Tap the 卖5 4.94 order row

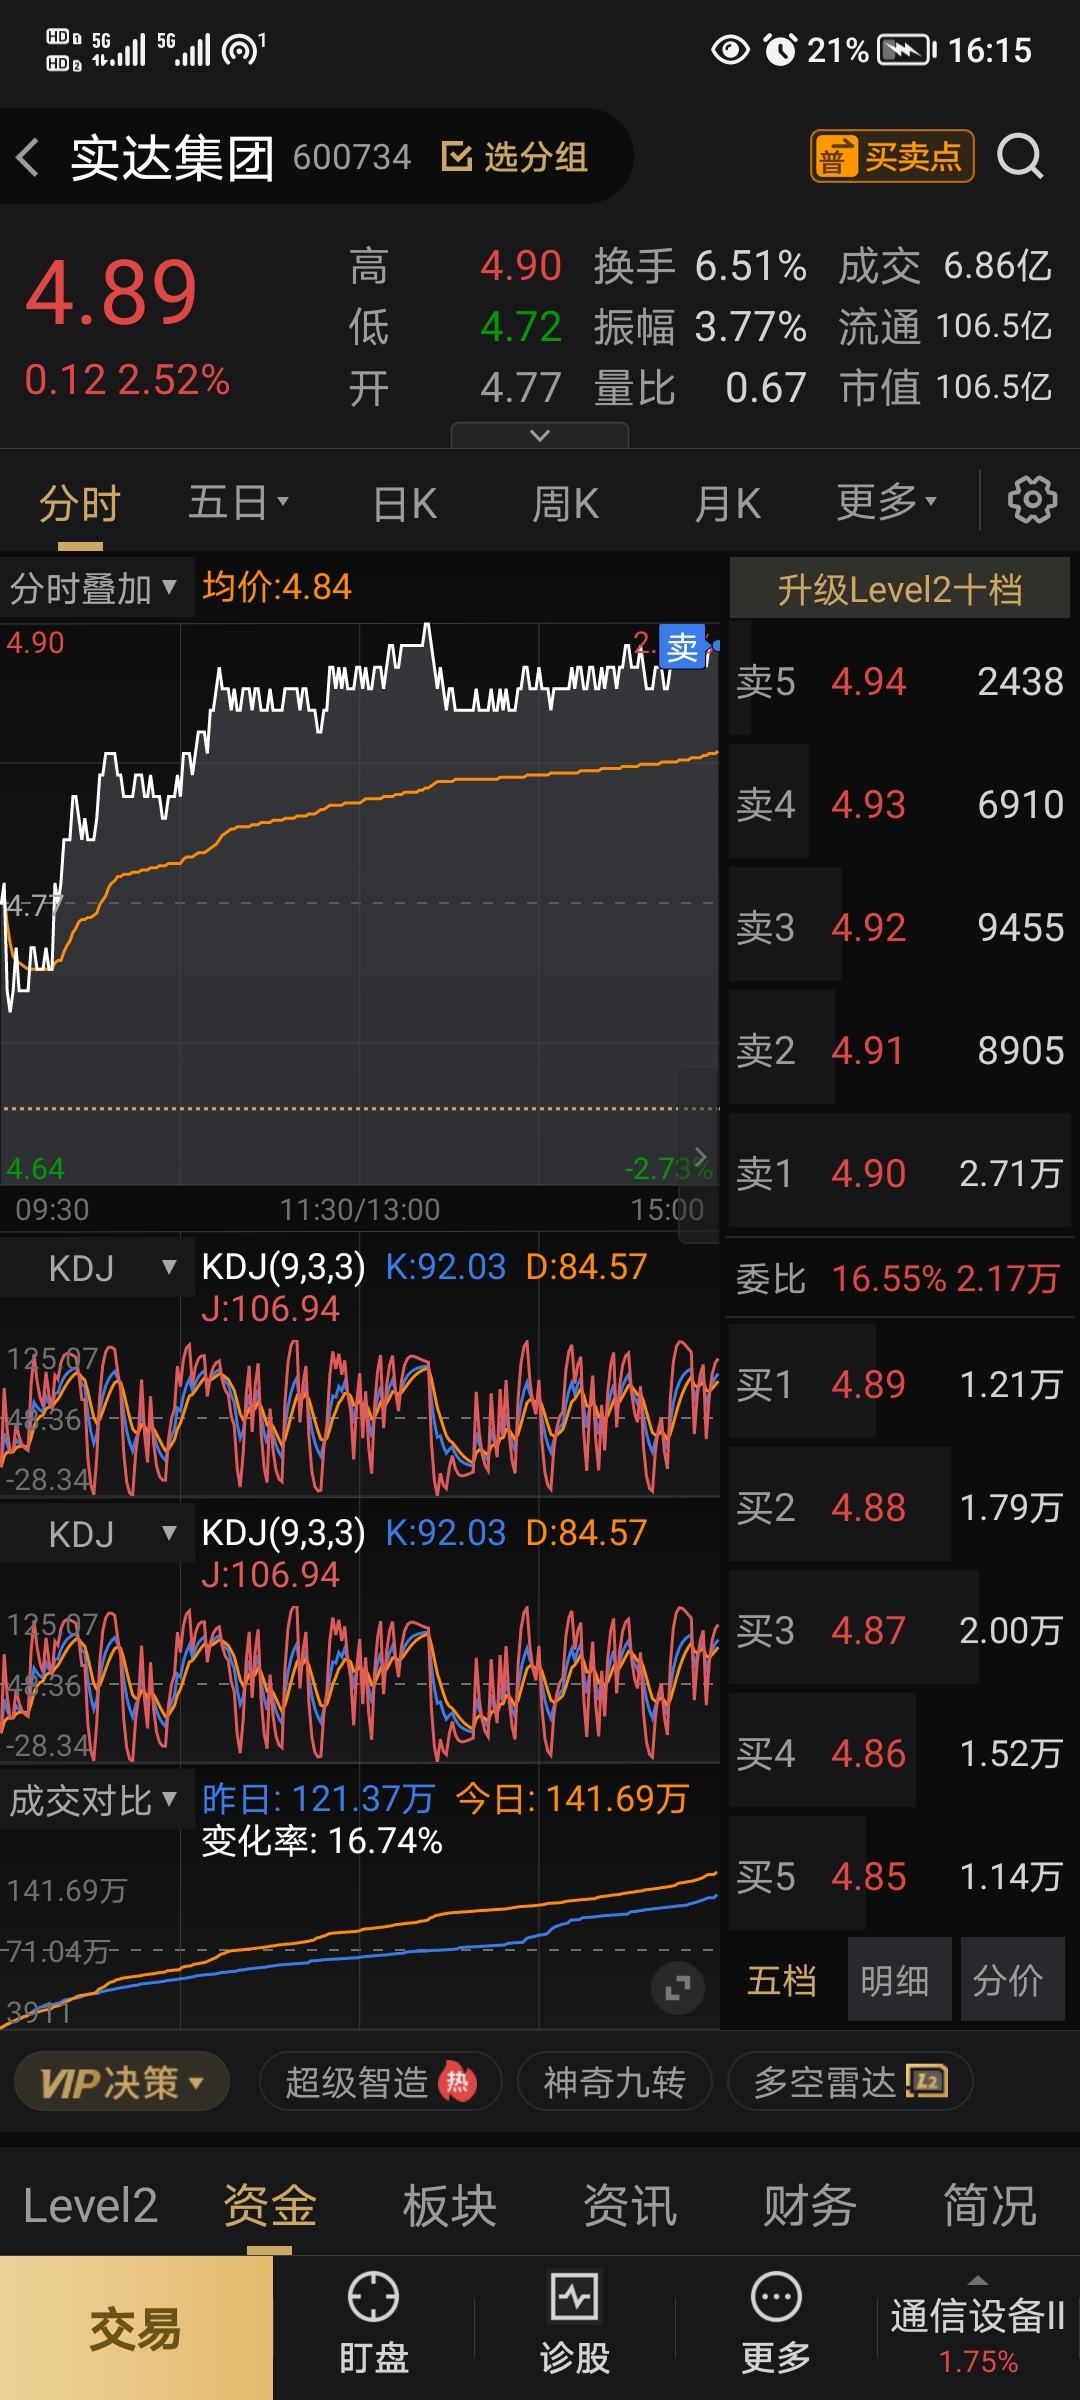(900, 681)
